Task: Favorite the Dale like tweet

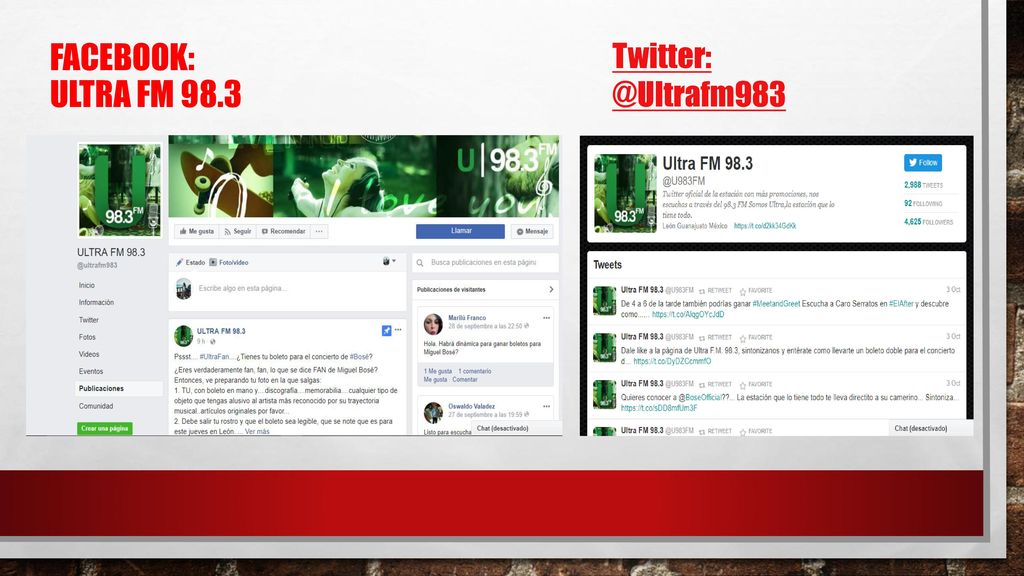Action: pyautogui.click(x=756, y=338)
